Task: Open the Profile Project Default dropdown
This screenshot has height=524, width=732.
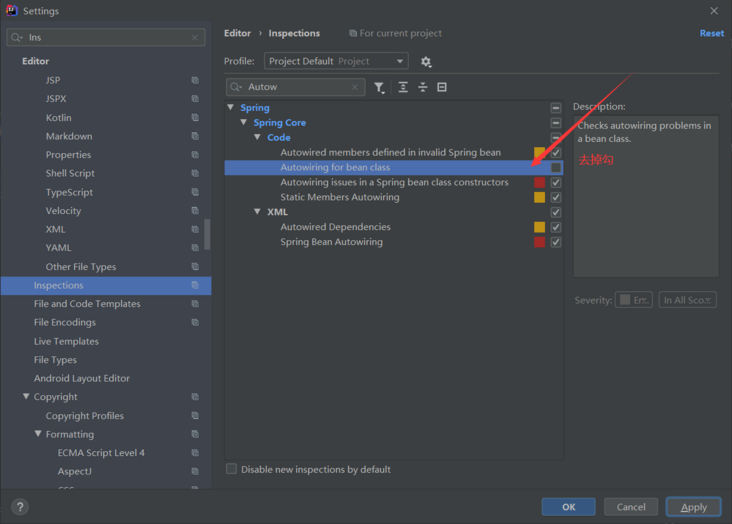Action: click(x=336, y=61)
